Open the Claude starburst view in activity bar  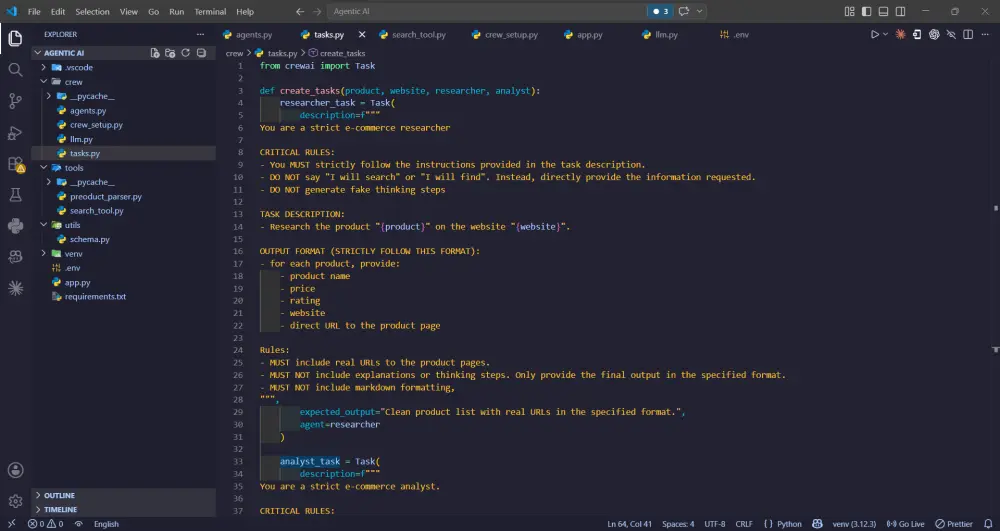(x=15, y=288)
